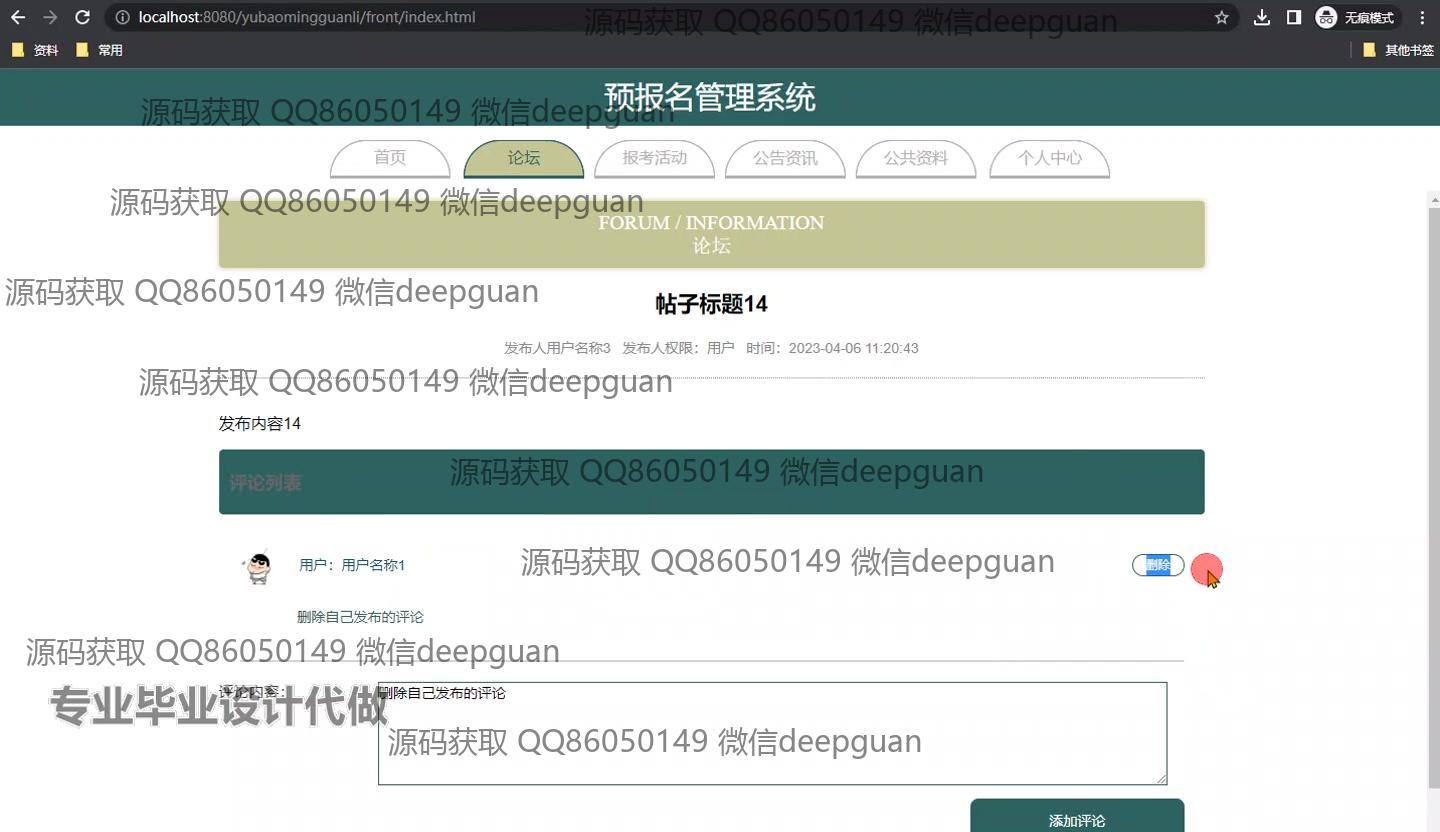The width and height of the screenshot is (1440, 832).
Task: Go to the 首页 tab
Action: 390,158
